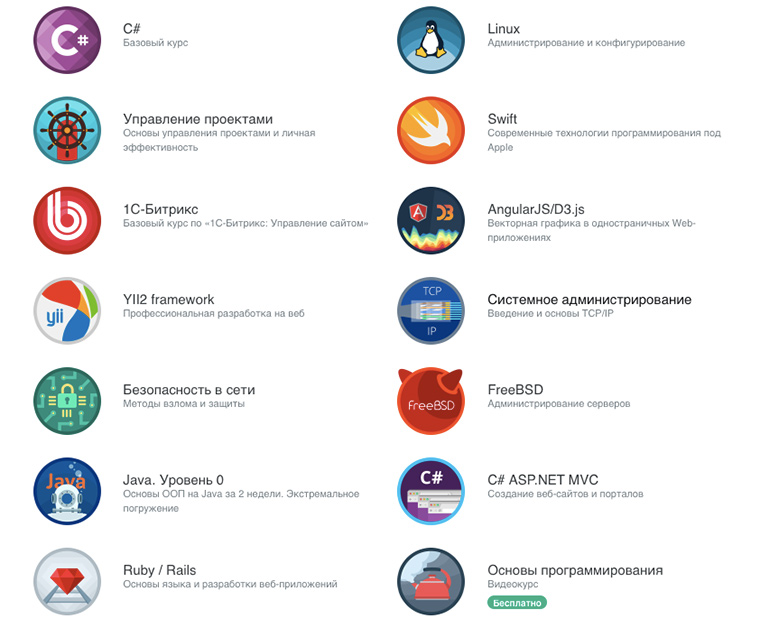
Task: Select the ship wheel project management icon
Action: [x=67, y=130]
